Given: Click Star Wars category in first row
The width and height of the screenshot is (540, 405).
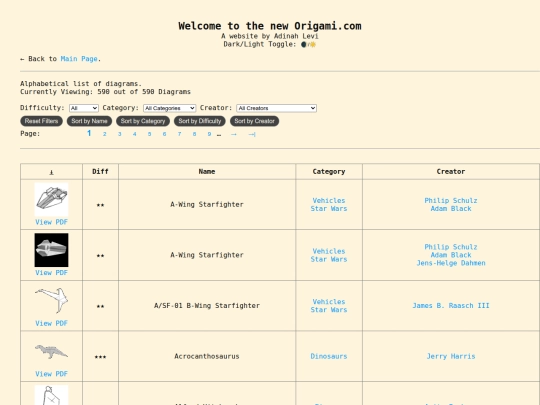Looking at the screenshot, I should point(329,209).
